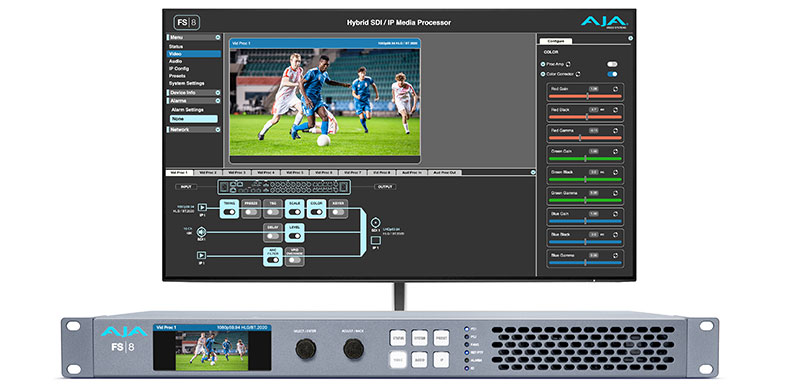Collapse the Color Corrector settings circle
The width and height of the screenshot is (800, 387).
click(x=543, y=74)
